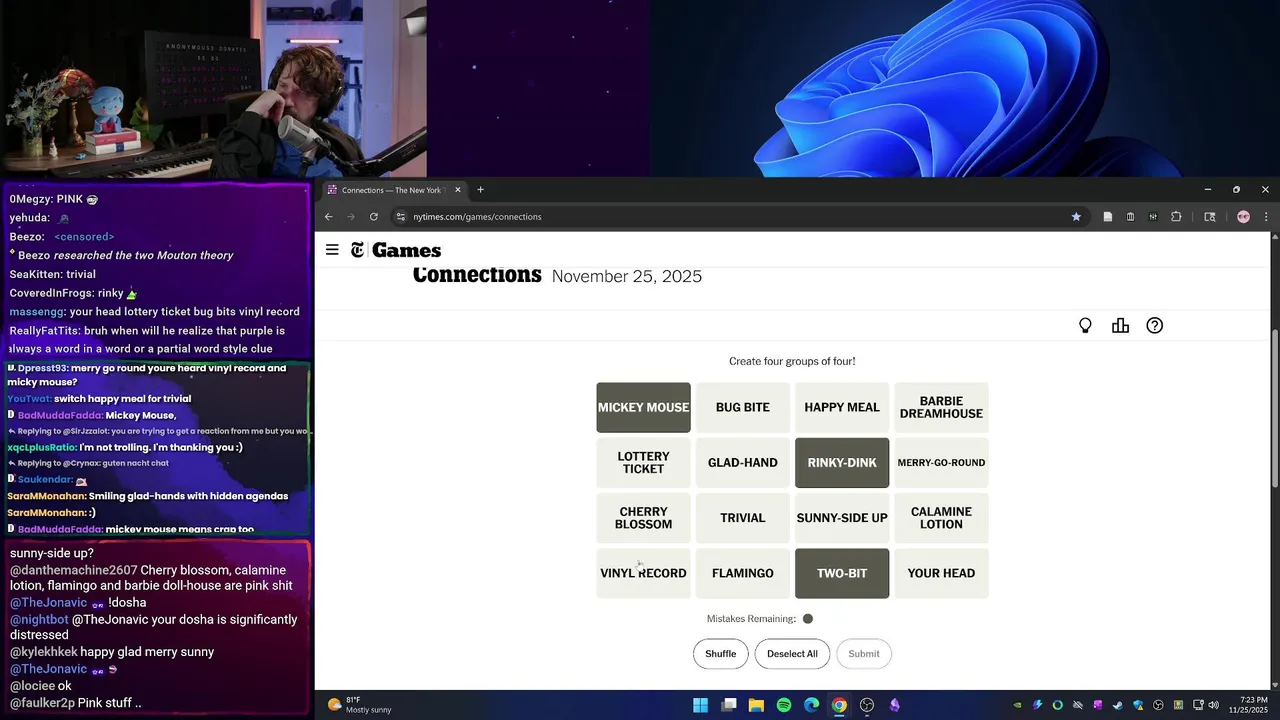Screen dimensions: 1280x720
Task: Select the SUNNY-SIDE UP tile
Action: 842,518
